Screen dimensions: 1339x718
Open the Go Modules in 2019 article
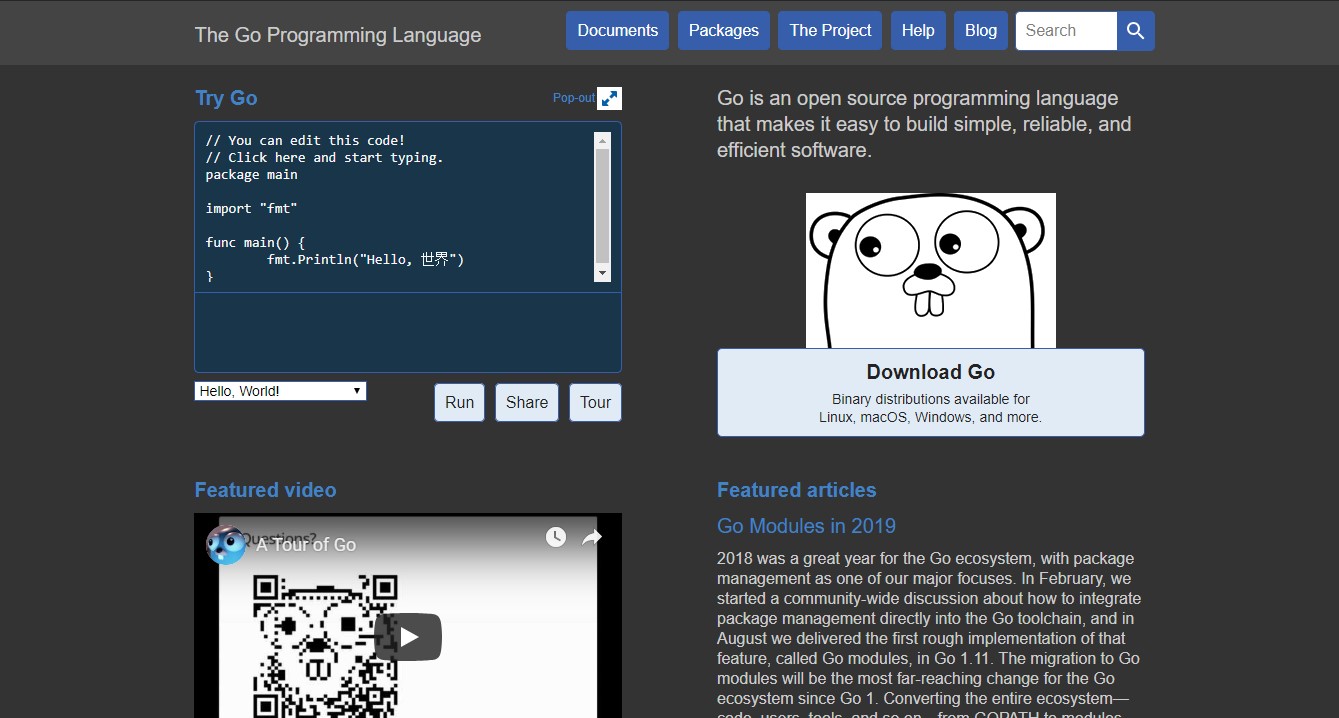[806, 526]
